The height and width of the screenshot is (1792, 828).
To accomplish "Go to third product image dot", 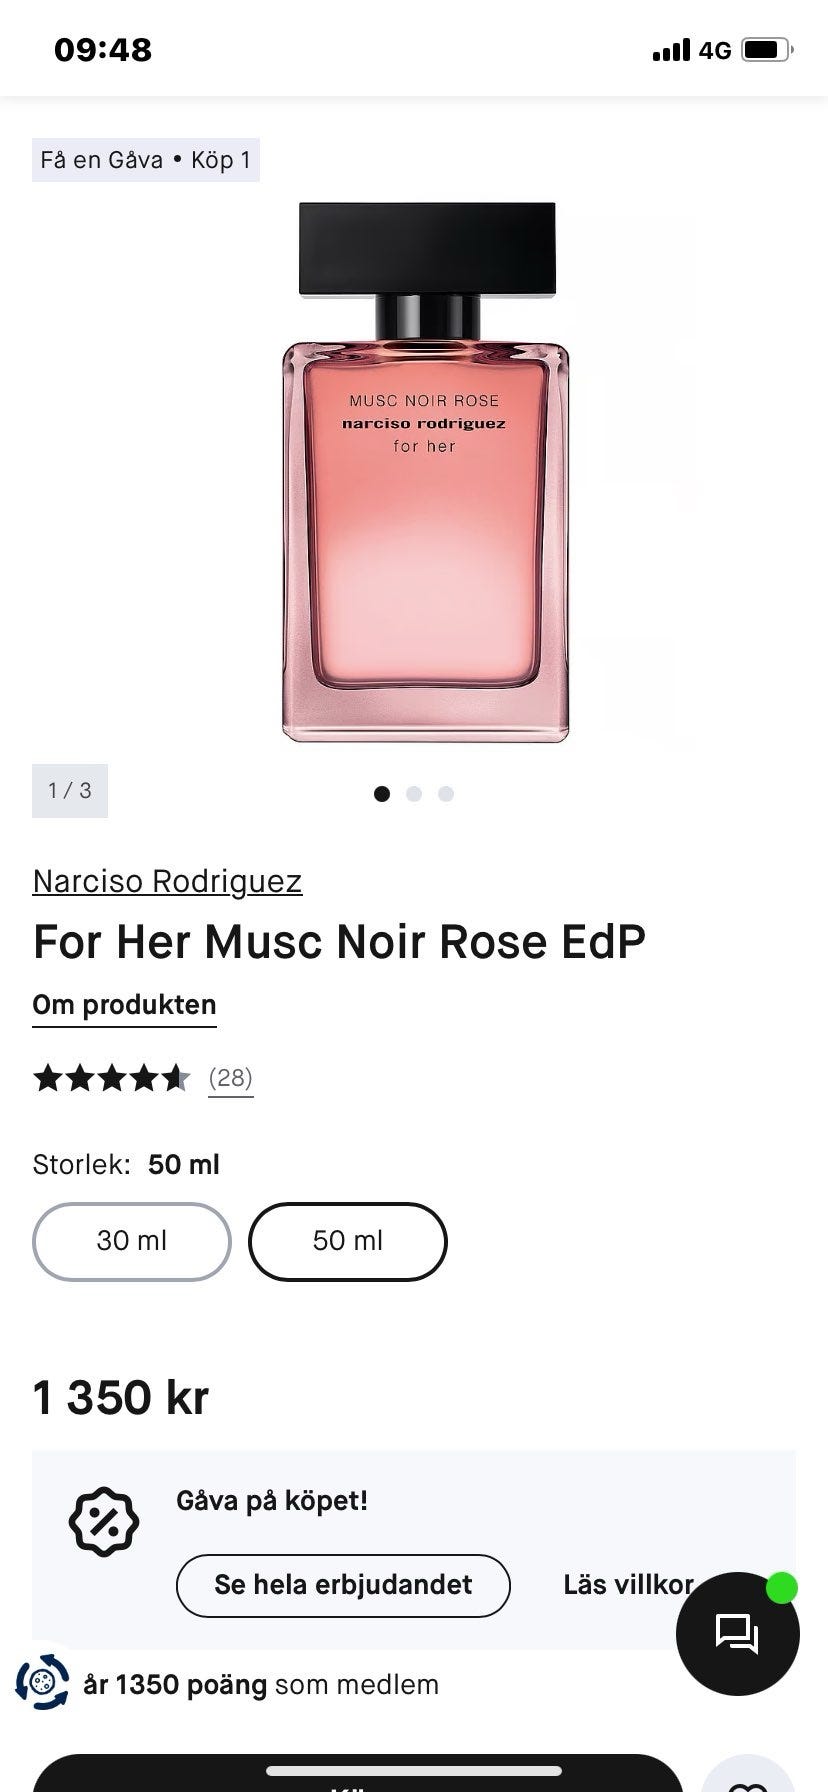I will (x=446, y=794).
